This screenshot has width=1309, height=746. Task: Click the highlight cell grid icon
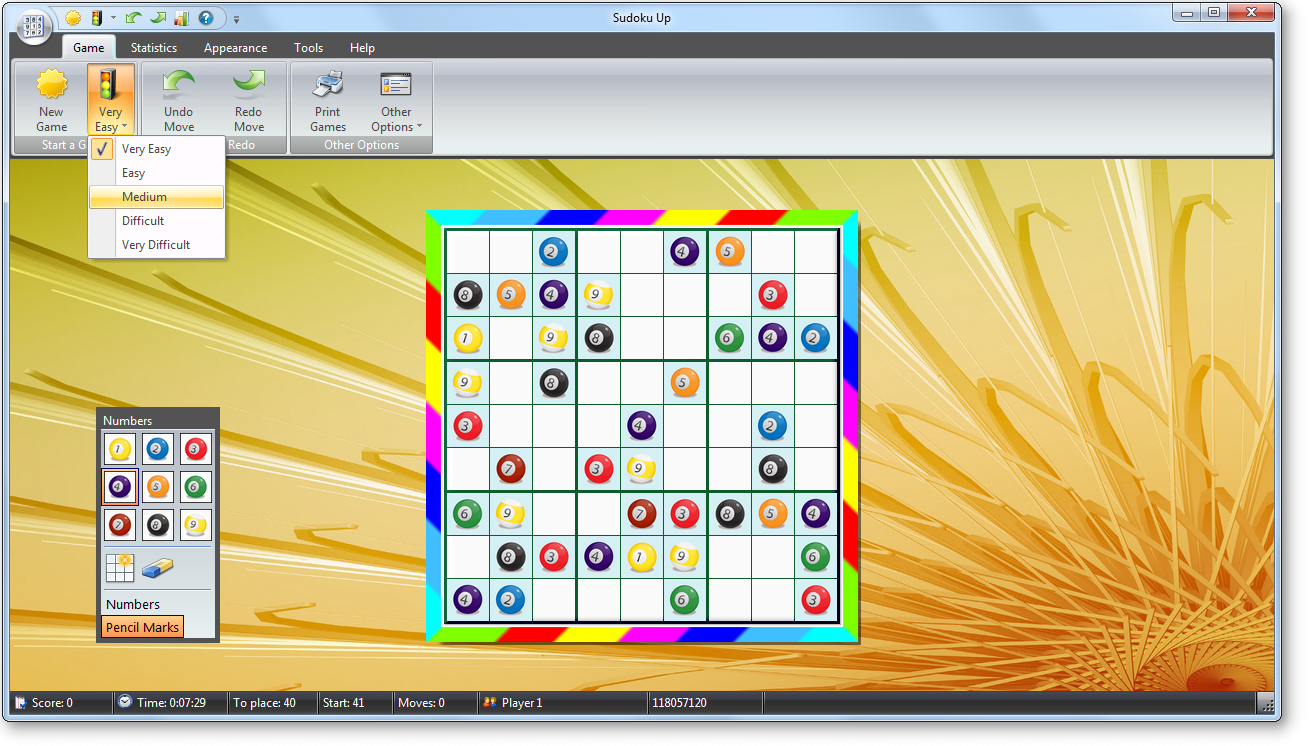[118, 568]
